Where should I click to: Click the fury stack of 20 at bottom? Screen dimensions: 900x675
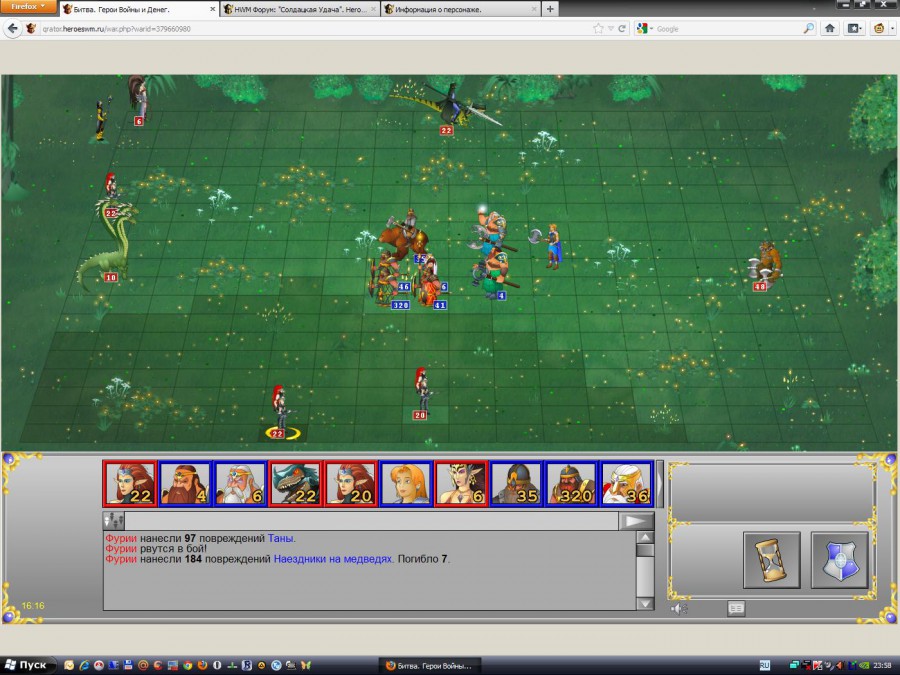(x=422, y=392)
